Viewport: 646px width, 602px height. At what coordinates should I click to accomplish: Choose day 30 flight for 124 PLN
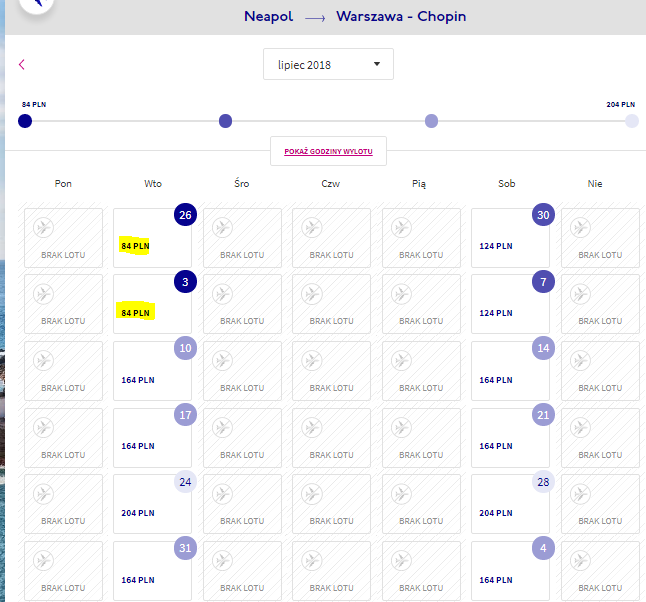pyautogui.click(x=510, y=238)
